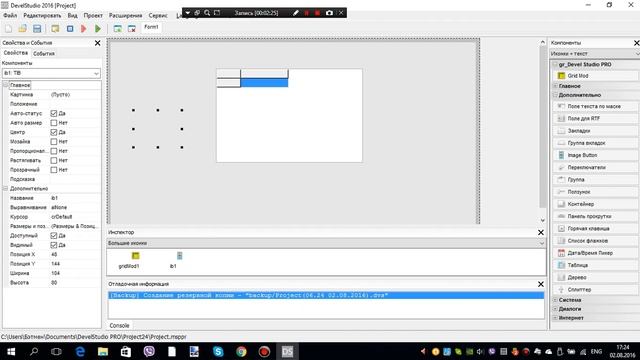The width and height of the screenshot is (640, 360).
Task: Click the New form toolbar icon
Action: pos(118,29)
